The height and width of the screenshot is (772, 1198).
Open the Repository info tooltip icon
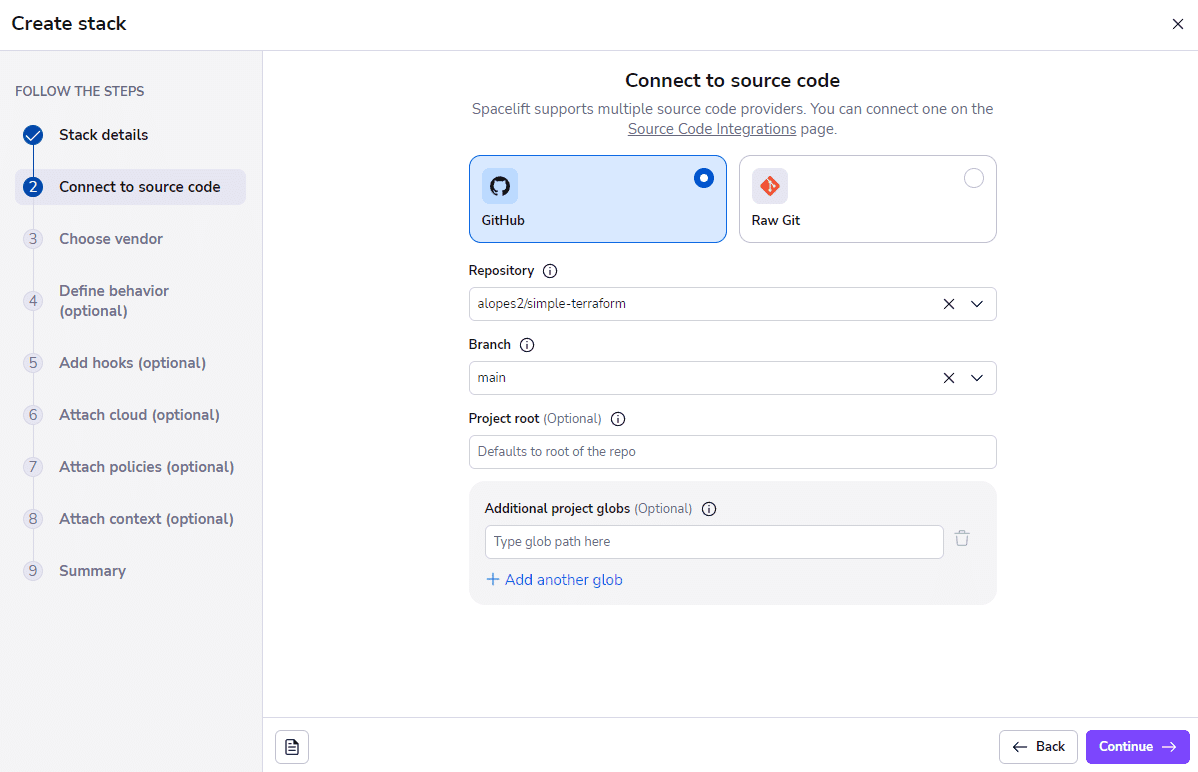[550, 270]
